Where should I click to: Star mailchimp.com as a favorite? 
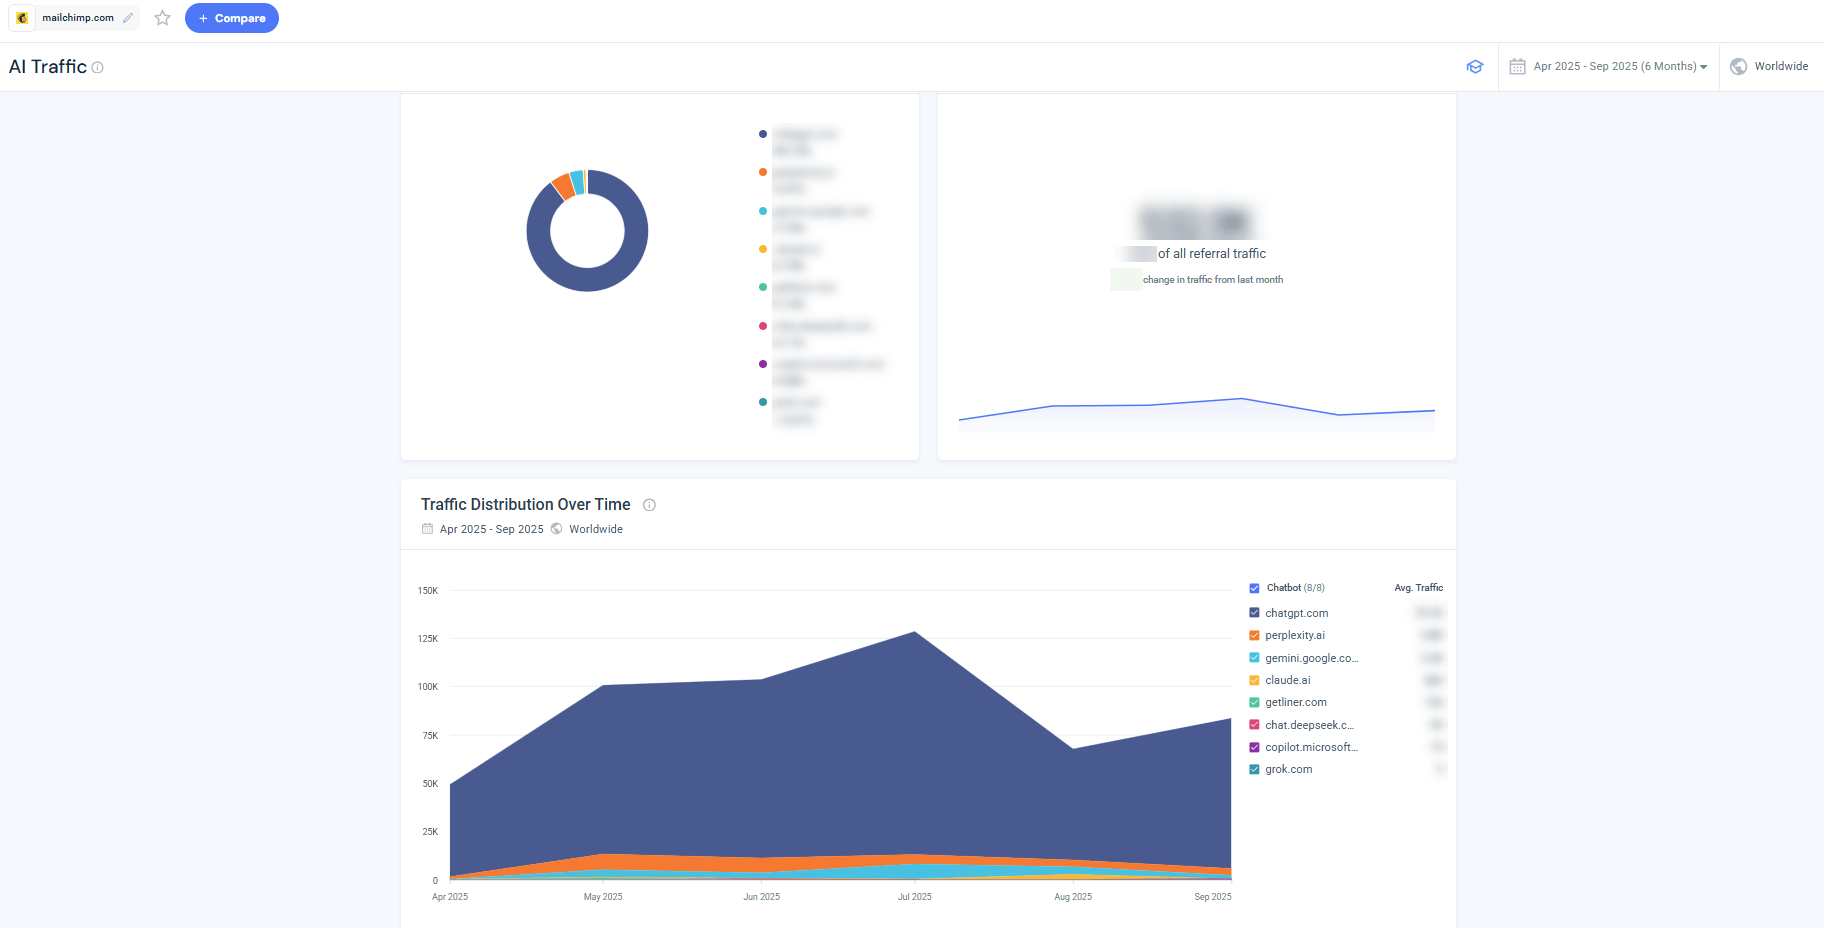coord(162,17)
